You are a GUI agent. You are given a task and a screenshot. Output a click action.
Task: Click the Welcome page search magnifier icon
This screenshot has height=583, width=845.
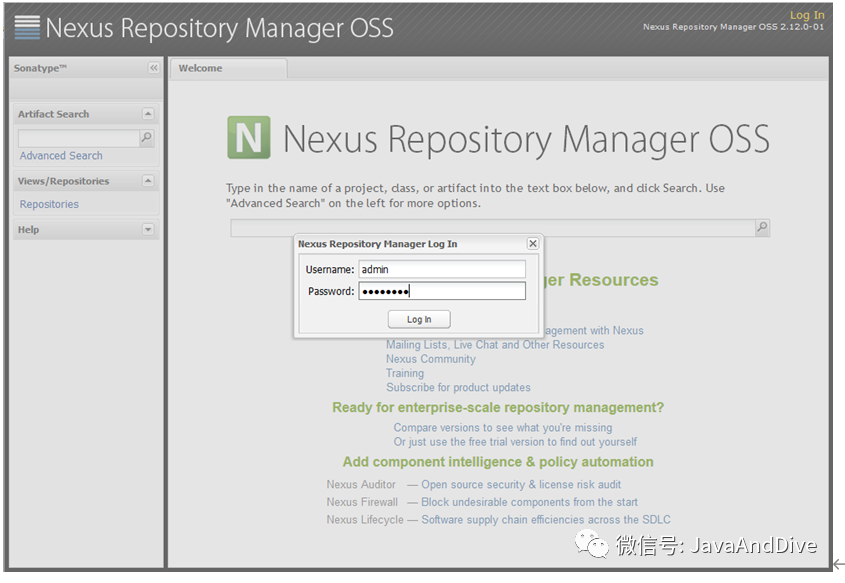tap(762, 227)
